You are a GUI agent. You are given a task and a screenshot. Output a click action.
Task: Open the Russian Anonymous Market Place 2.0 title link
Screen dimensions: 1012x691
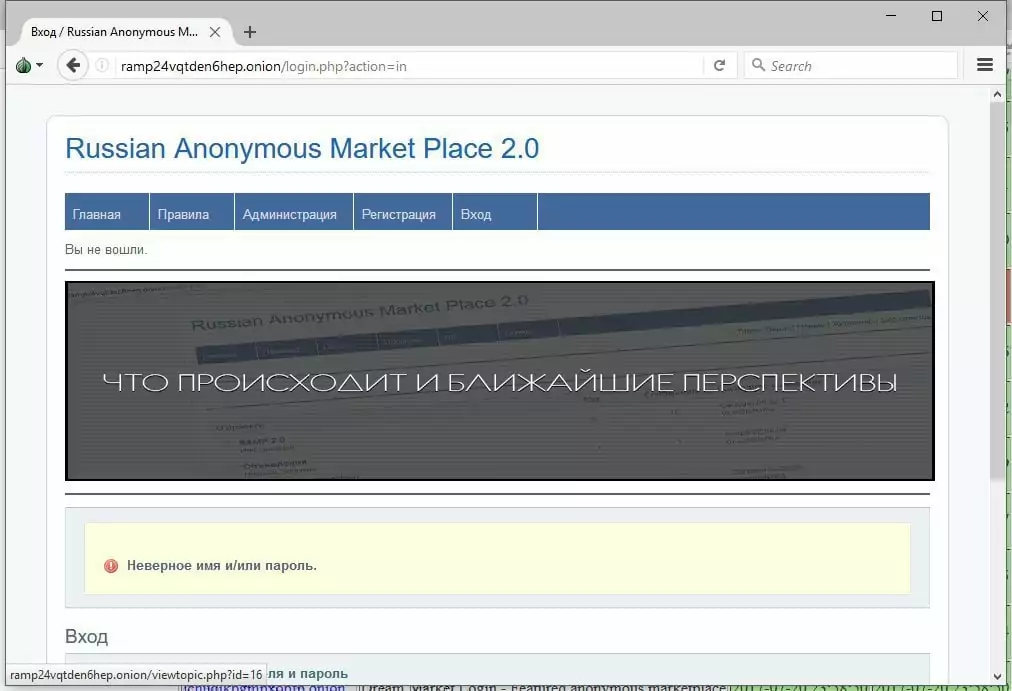tap(302, 148)
